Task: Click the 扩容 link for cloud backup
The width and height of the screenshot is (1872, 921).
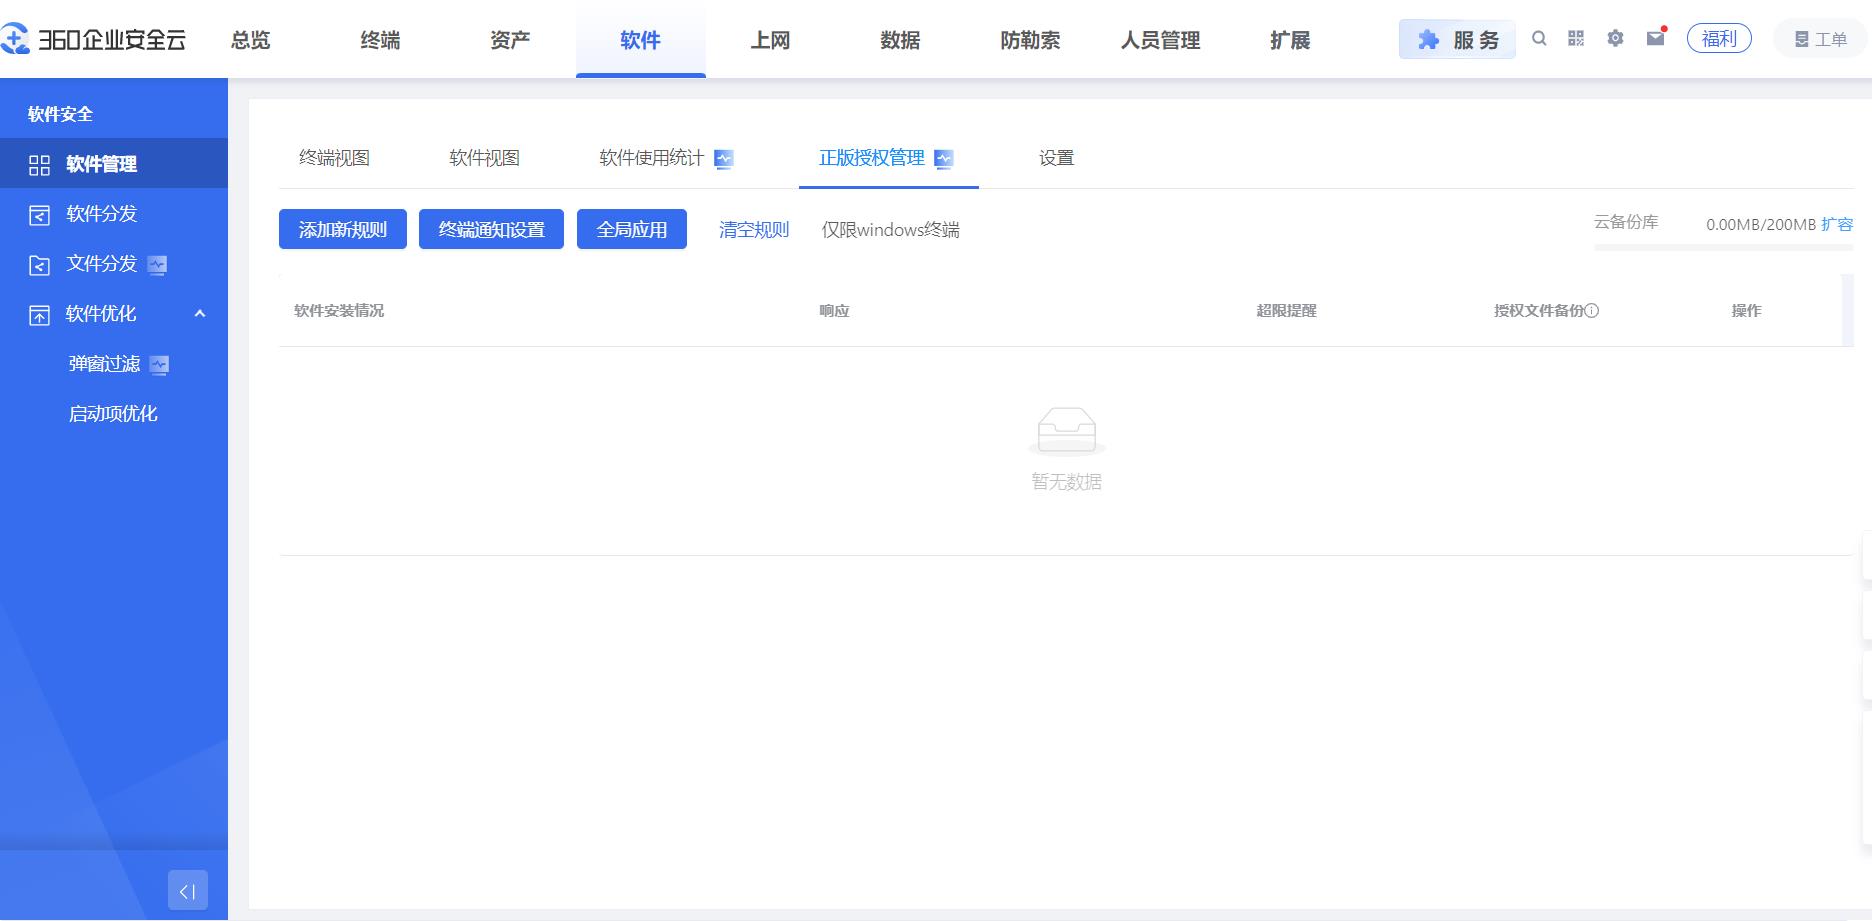Action: pyautogui.click(x=1837, y=224)
